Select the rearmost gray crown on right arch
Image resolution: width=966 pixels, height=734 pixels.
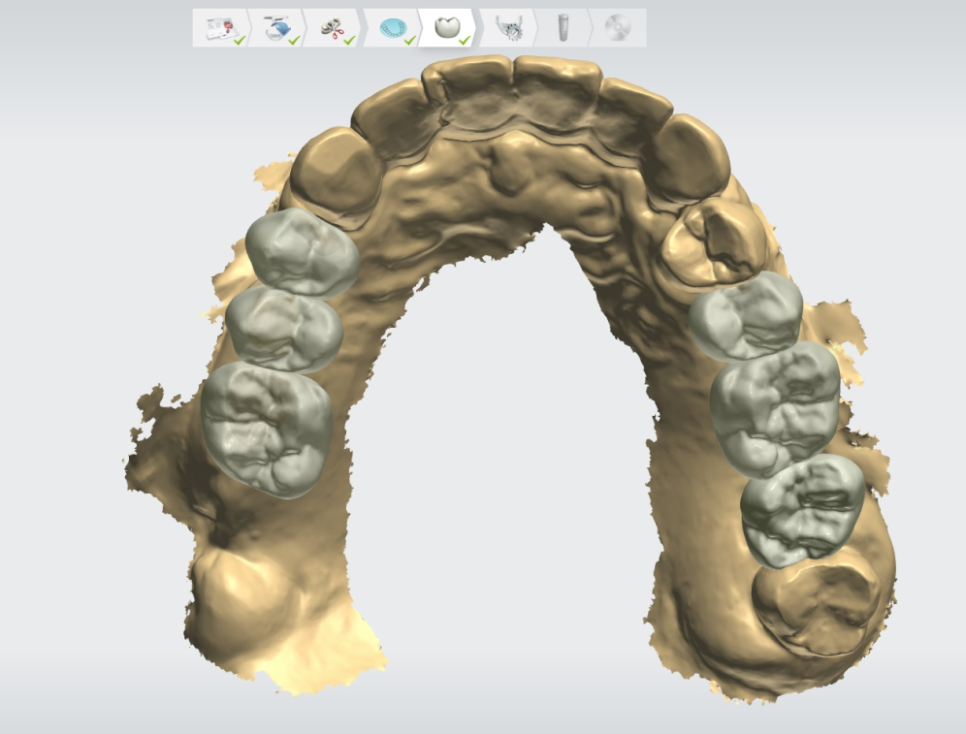802,508
